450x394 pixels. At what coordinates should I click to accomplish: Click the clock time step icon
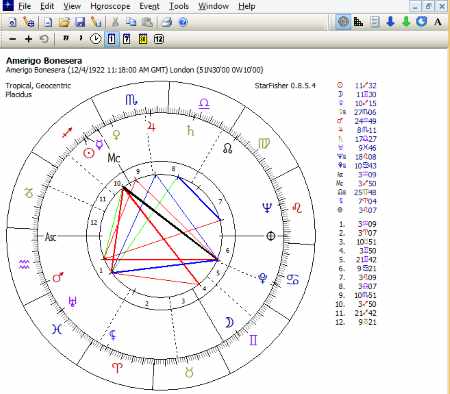[96, 39]
